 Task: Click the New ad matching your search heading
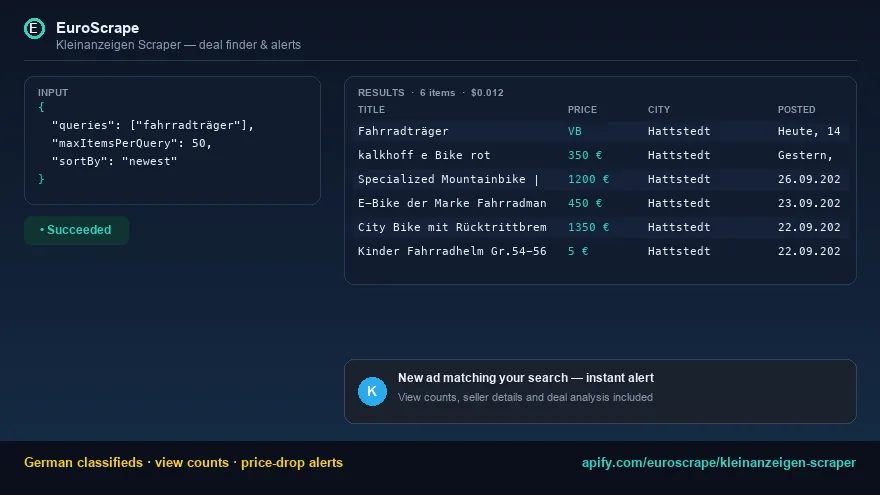[525, 378]
